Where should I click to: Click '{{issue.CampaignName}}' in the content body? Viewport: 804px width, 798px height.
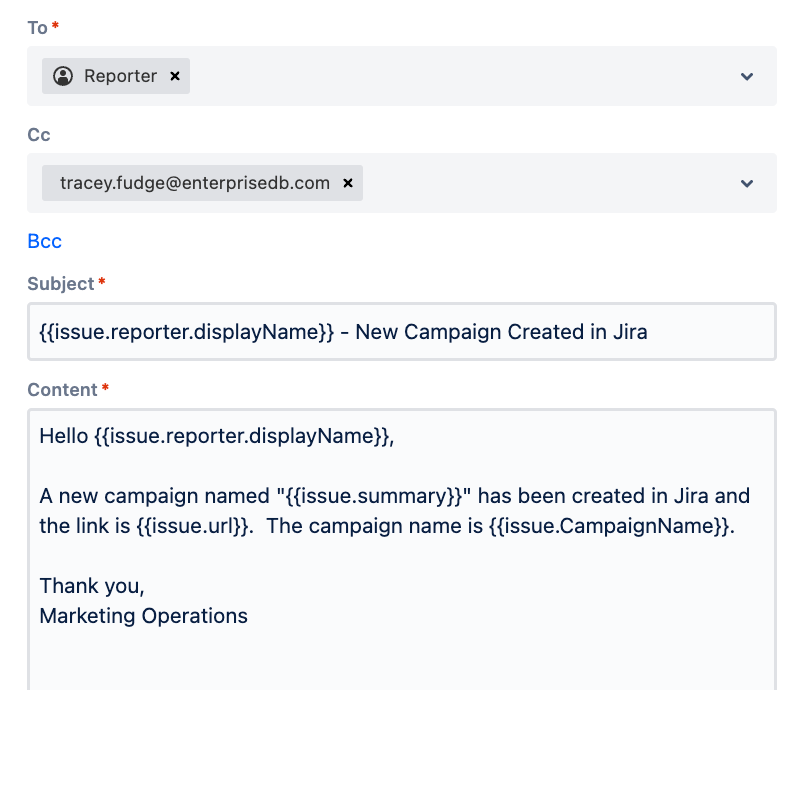tap(609, 526)
